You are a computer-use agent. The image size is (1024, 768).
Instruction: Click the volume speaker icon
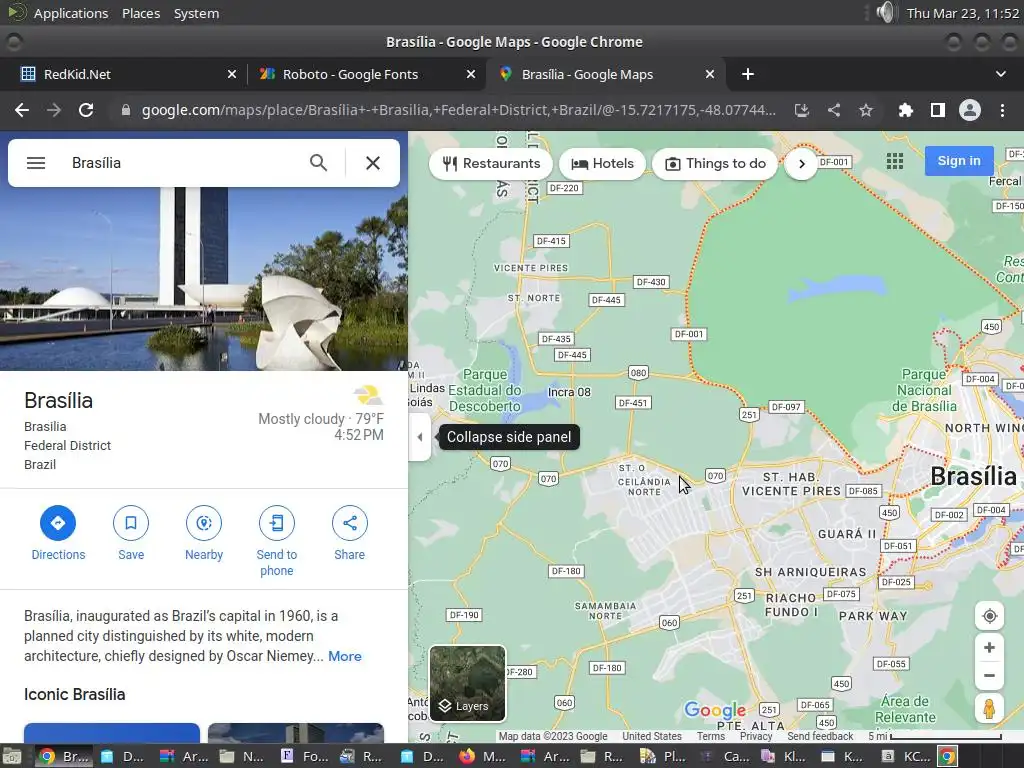(x=885, y=12)
